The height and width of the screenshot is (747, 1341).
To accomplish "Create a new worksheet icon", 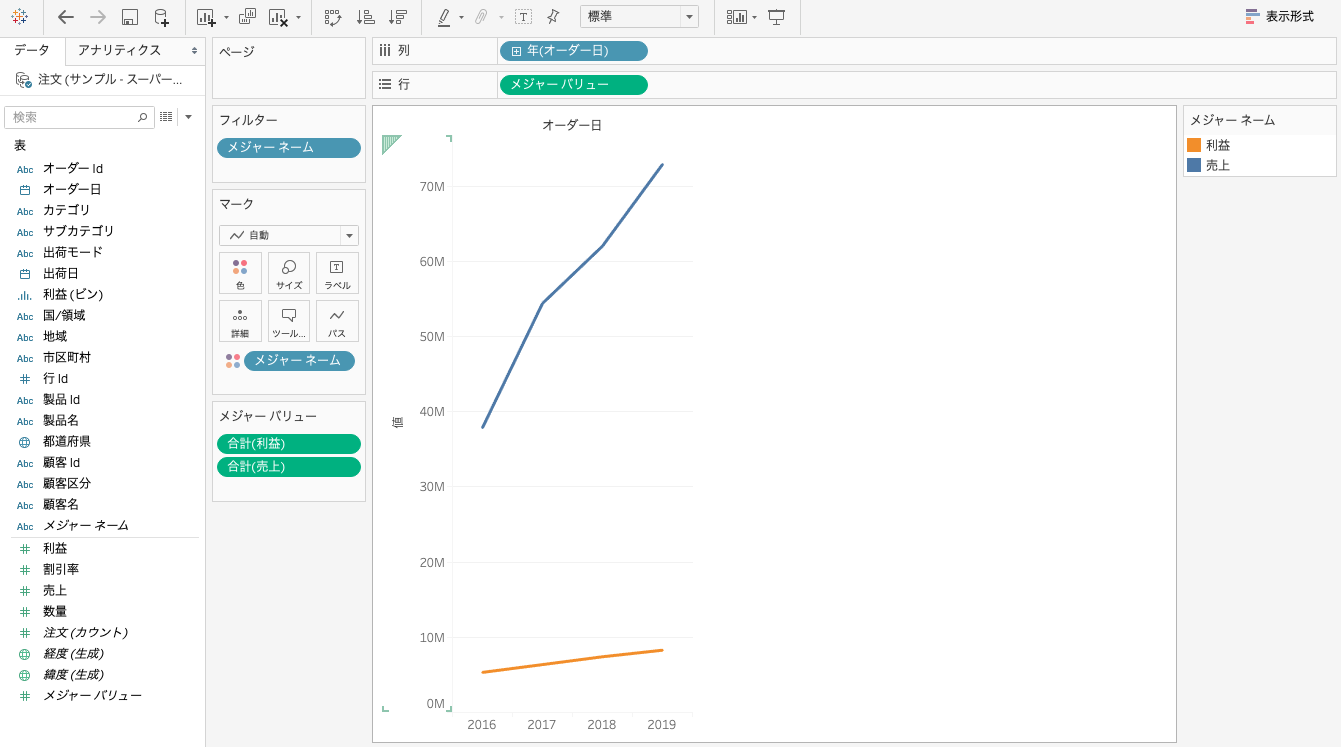I will click(x=206, y=17).
